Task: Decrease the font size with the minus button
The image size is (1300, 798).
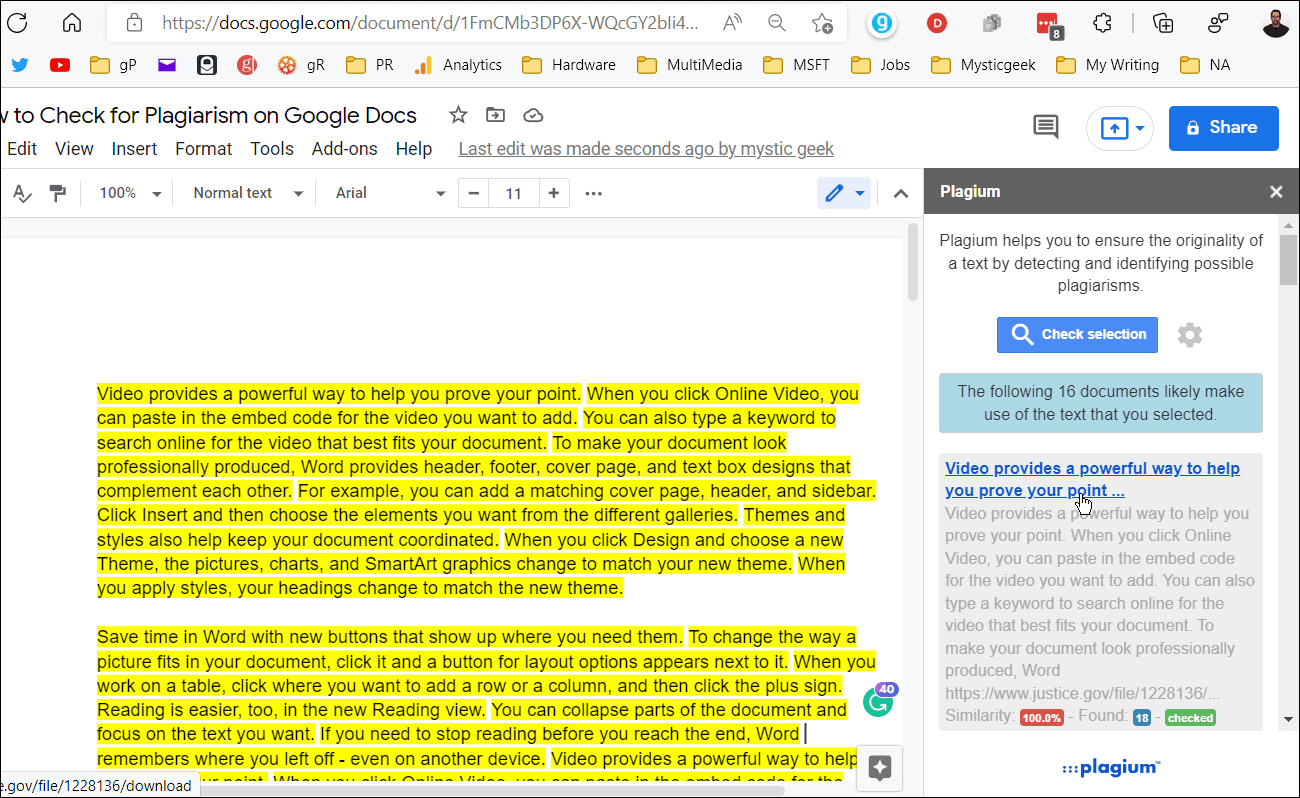Action: click(474, 193)
